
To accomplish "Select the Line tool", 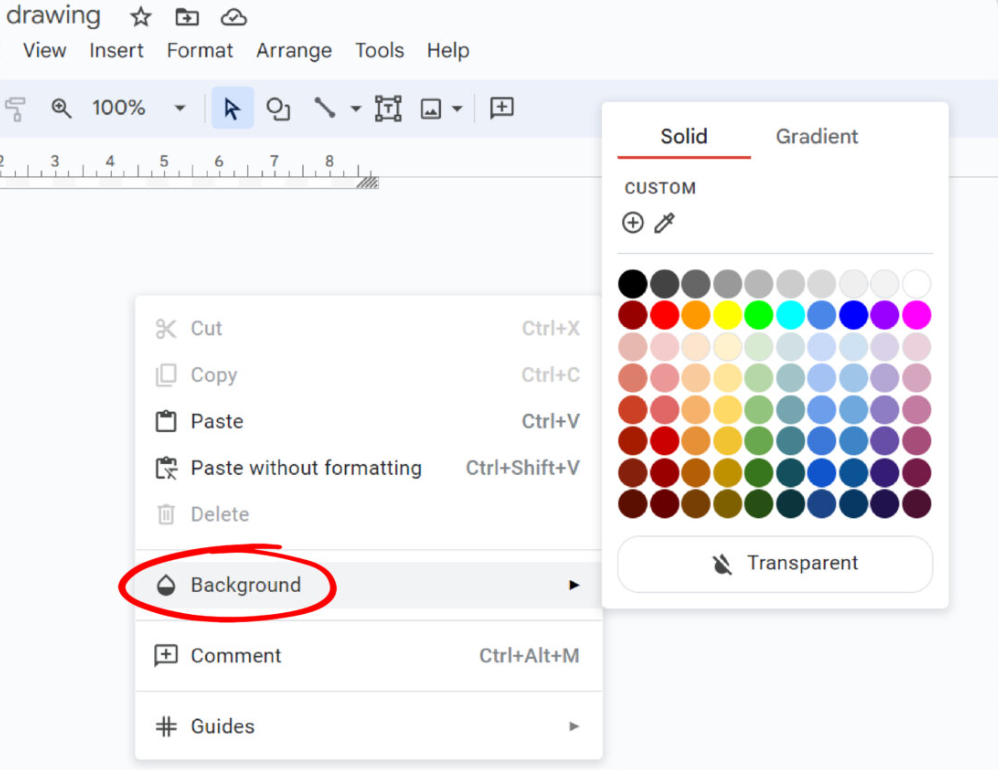I will (x=324, y=108).
